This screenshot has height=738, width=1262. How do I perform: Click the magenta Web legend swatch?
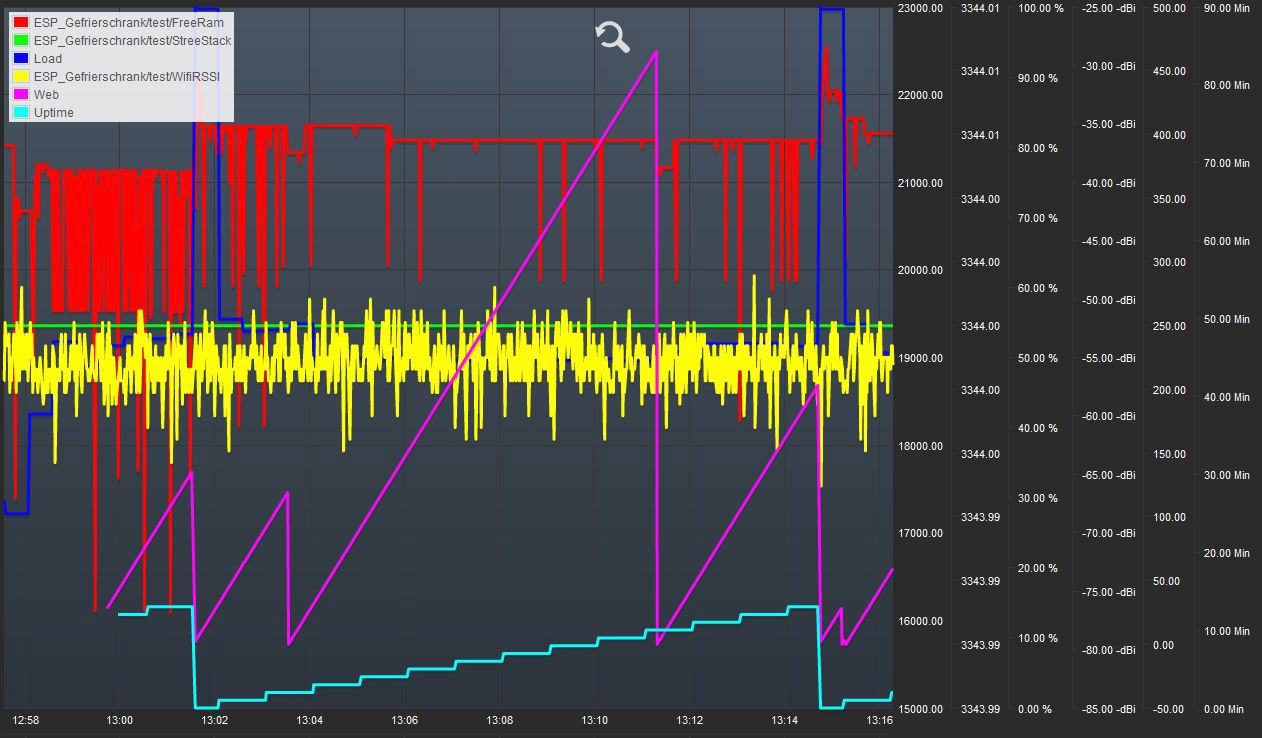[x=21, y=94]
